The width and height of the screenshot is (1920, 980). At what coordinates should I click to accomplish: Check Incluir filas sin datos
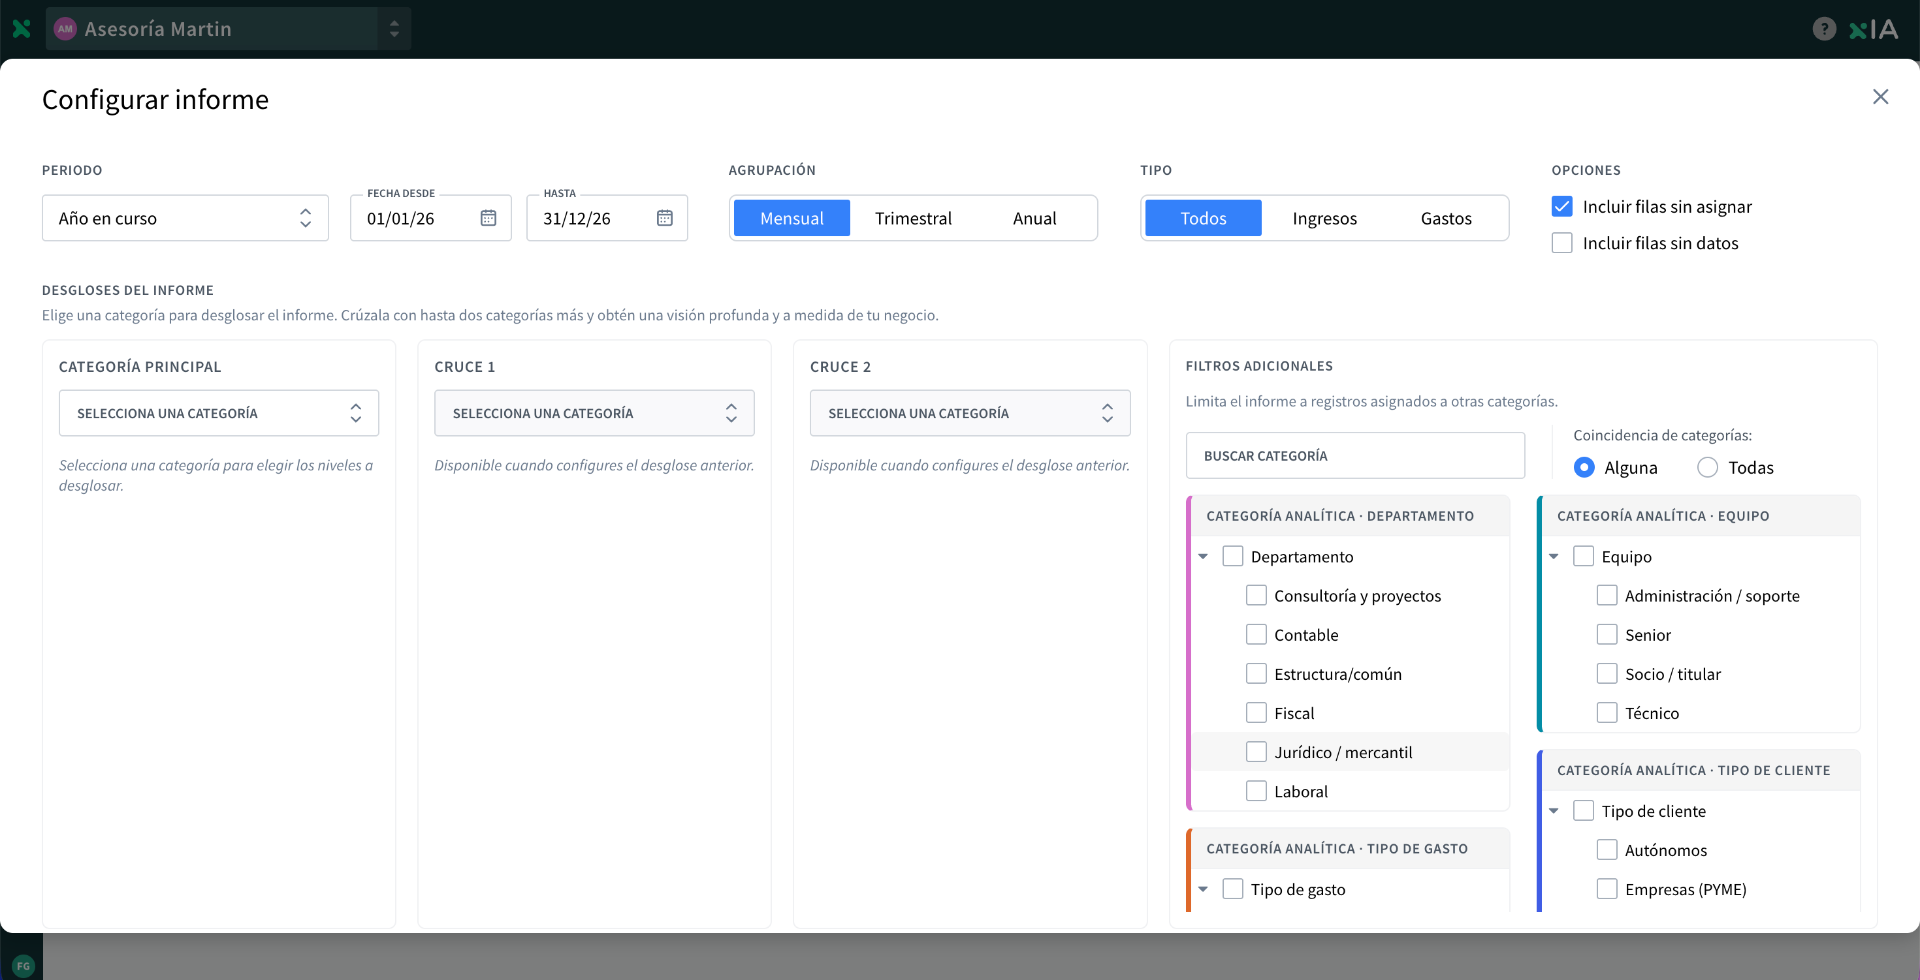point(1562,243)
